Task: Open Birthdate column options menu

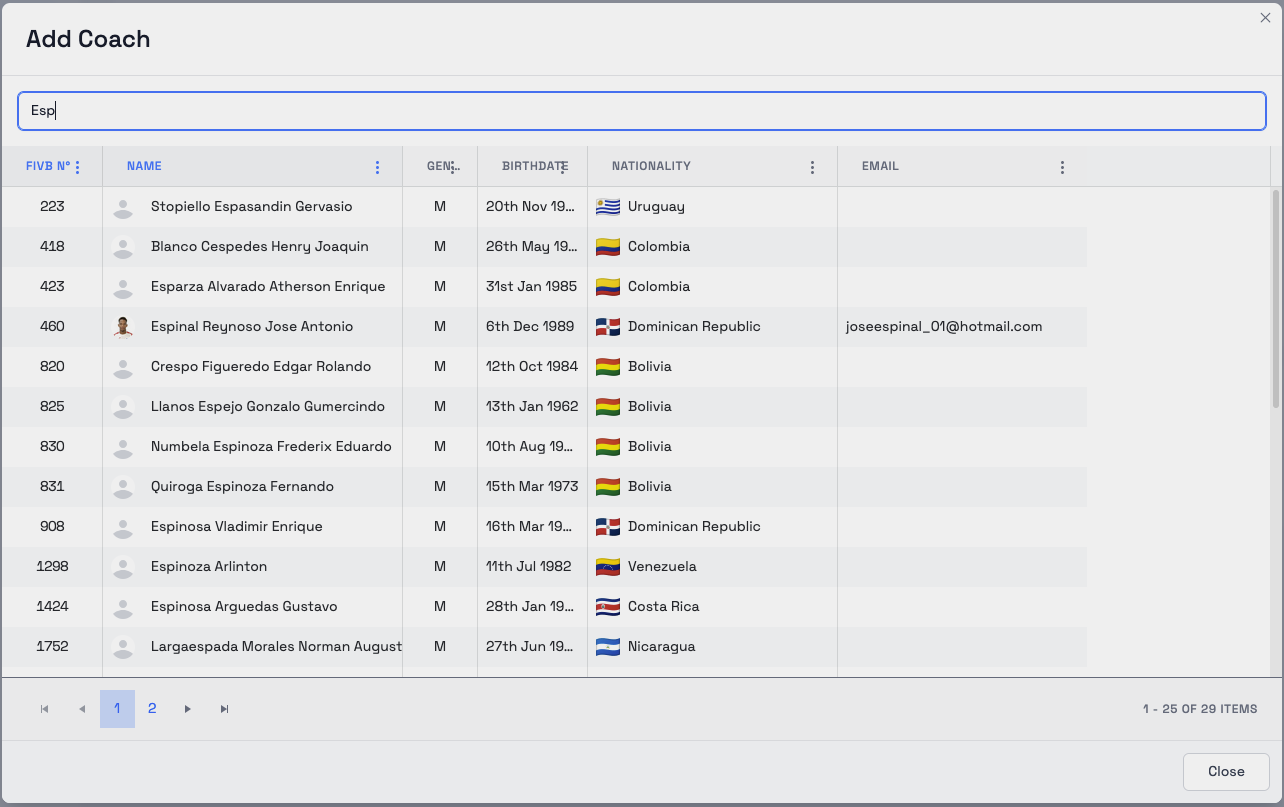Action: point(564,167)
